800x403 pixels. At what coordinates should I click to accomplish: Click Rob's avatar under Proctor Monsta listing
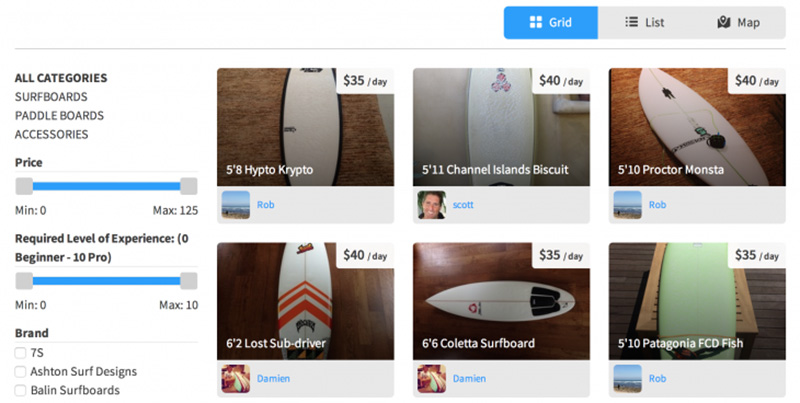tap(628, 205)
